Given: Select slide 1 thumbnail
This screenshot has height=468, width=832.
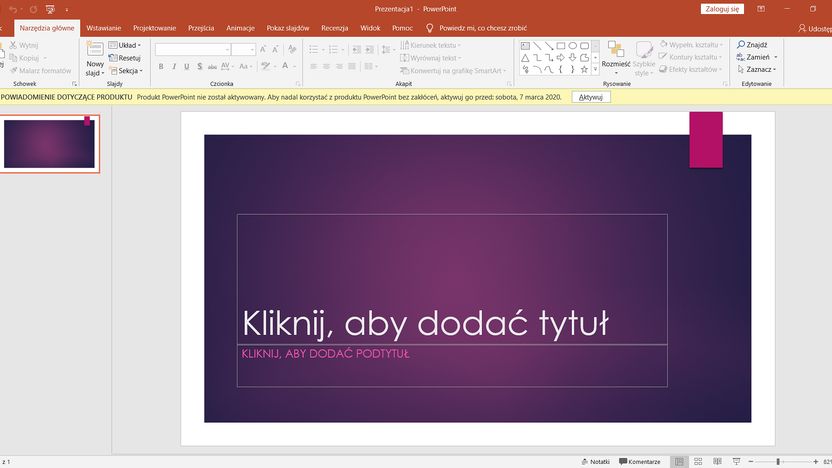Looking at the screenshot, I should [49, 144].
